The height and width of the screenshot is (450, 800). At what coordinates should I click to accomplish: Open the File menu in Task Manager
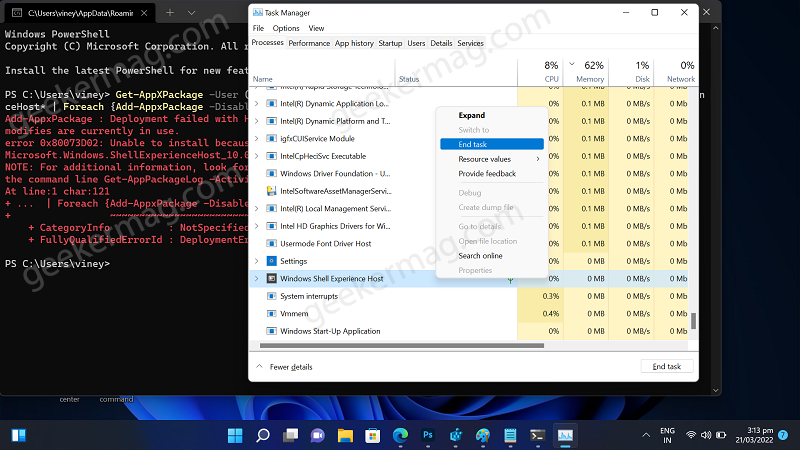258,28
